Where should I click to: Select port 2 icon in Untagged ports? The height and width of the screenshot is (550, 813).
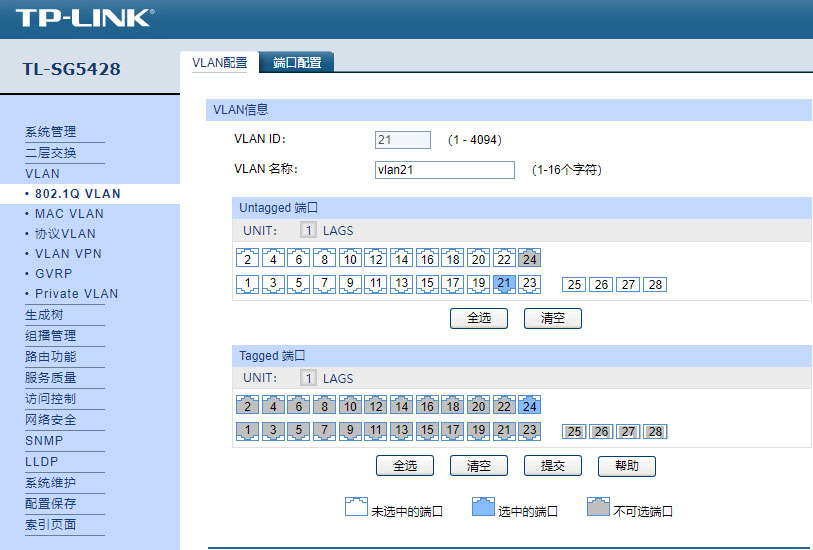pos(246,259)
